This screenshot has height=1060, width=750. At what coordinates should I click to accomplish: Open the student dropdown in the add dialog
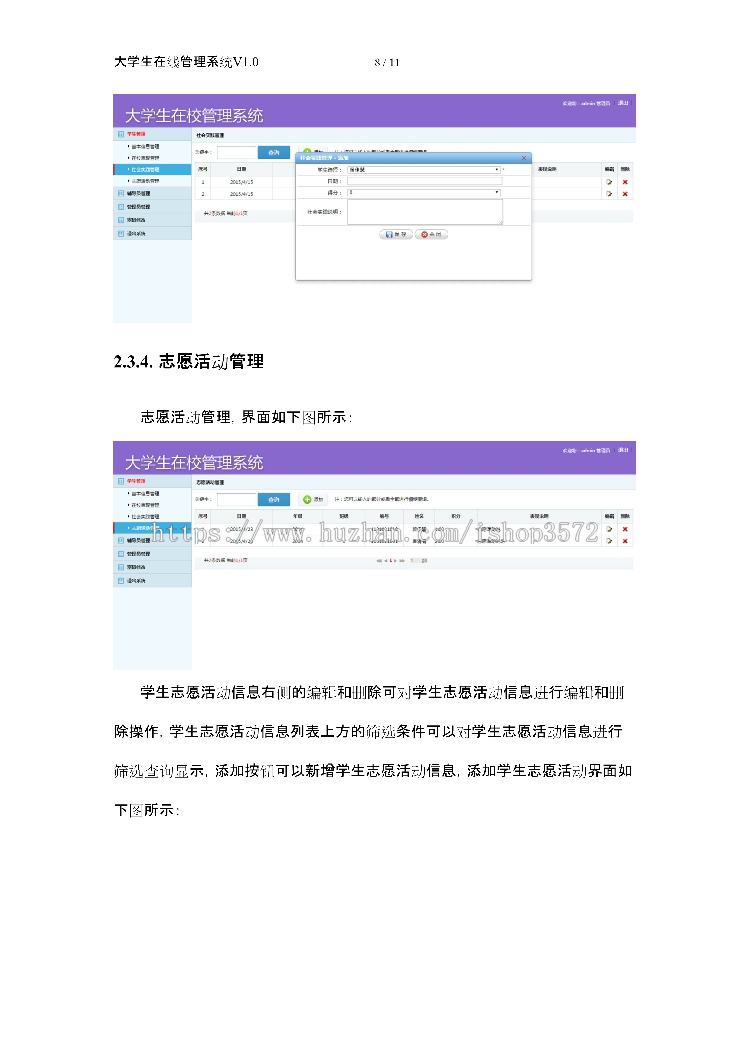click(424, 170)
